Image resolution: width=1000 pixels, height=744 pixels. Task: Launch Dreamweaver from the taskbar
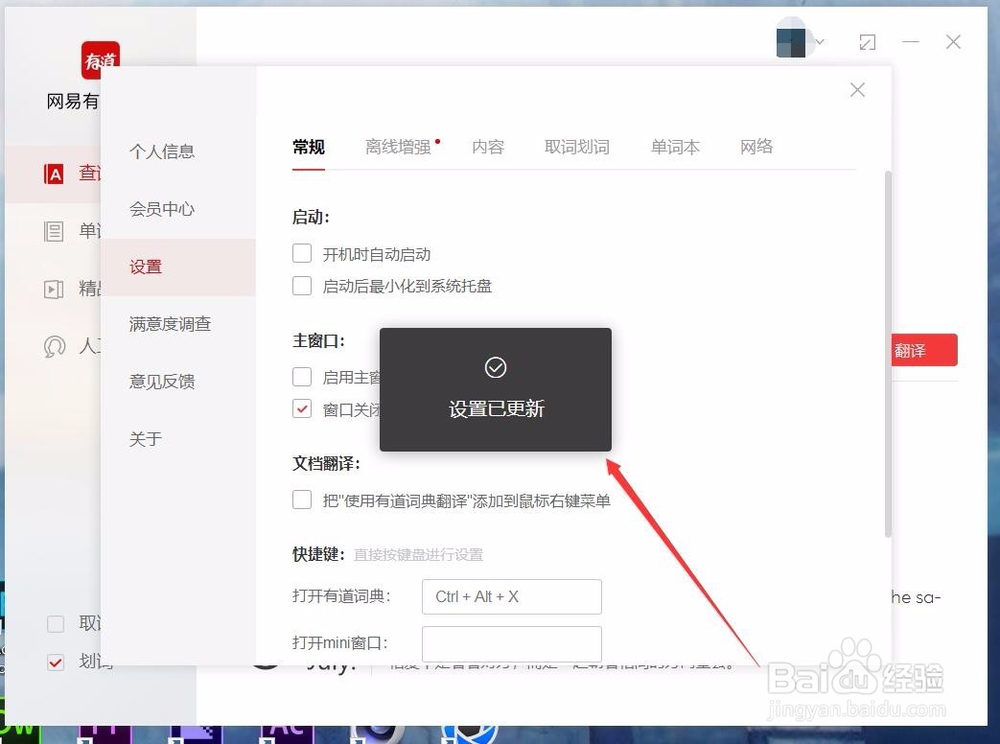[x=20, y=736]
